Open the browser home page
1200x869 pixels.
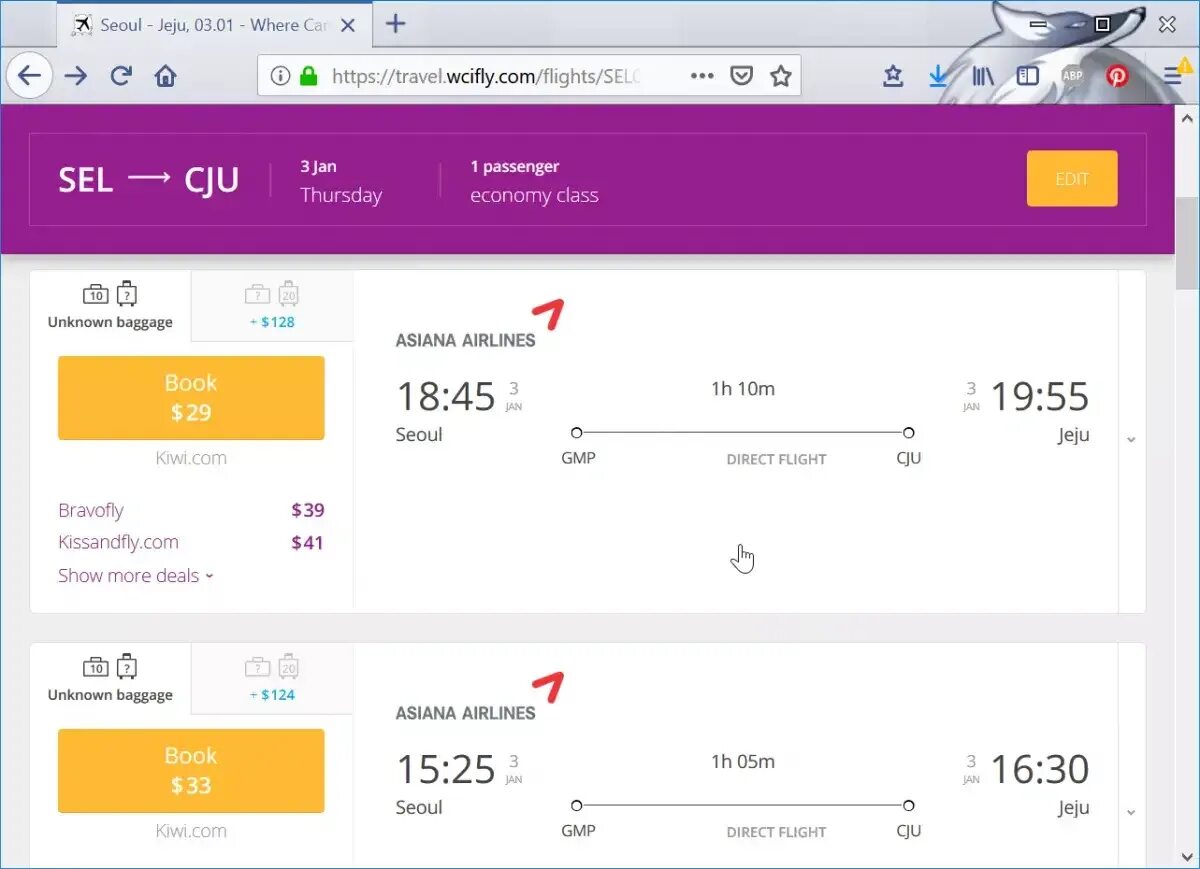(166, 76)
